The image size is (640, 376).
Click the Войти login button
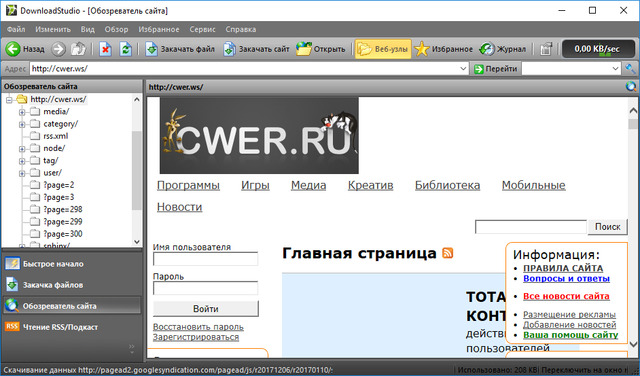(206, 309)
